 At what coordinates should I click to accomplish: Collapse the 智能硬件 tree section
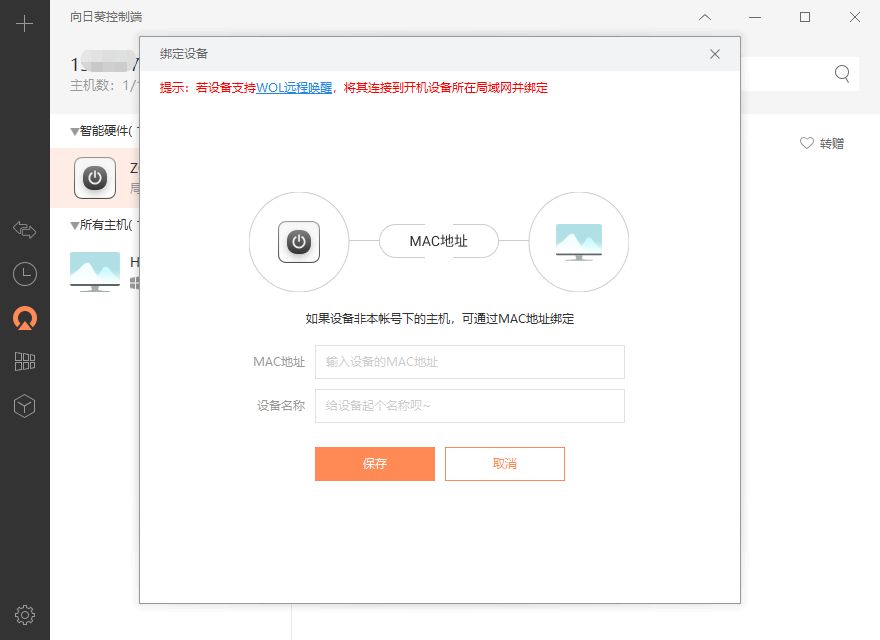tap(75, 131)
